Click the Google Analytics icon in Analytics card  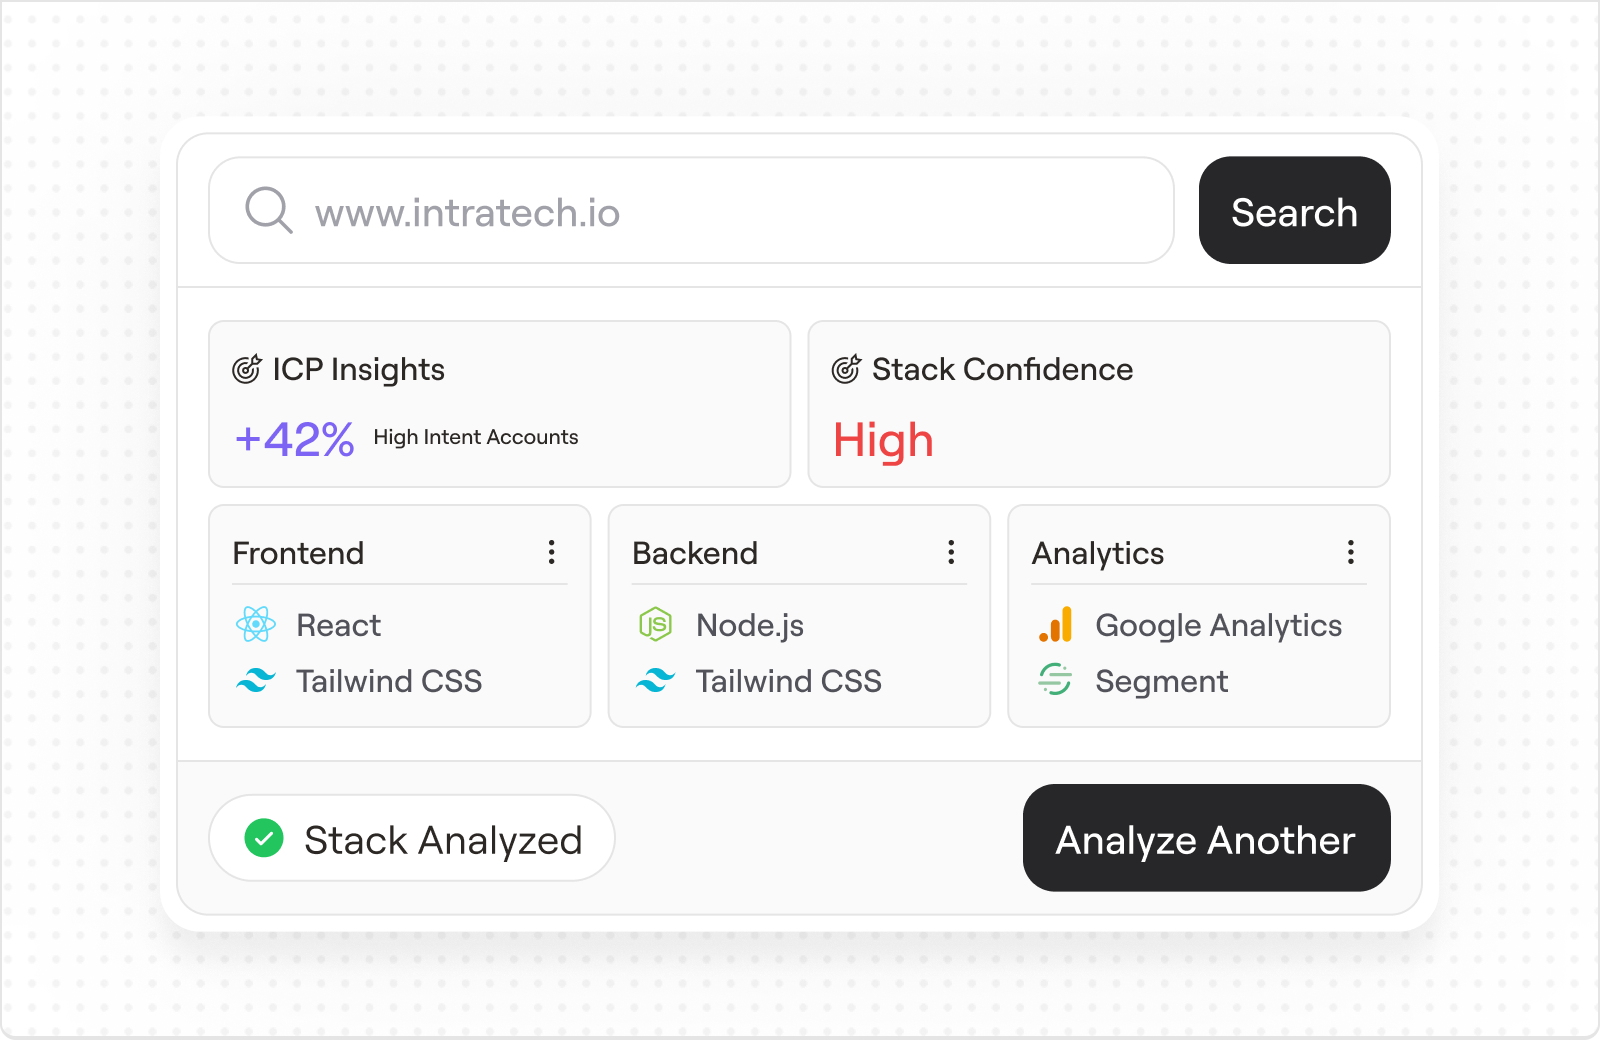[x=1056, y=625]
